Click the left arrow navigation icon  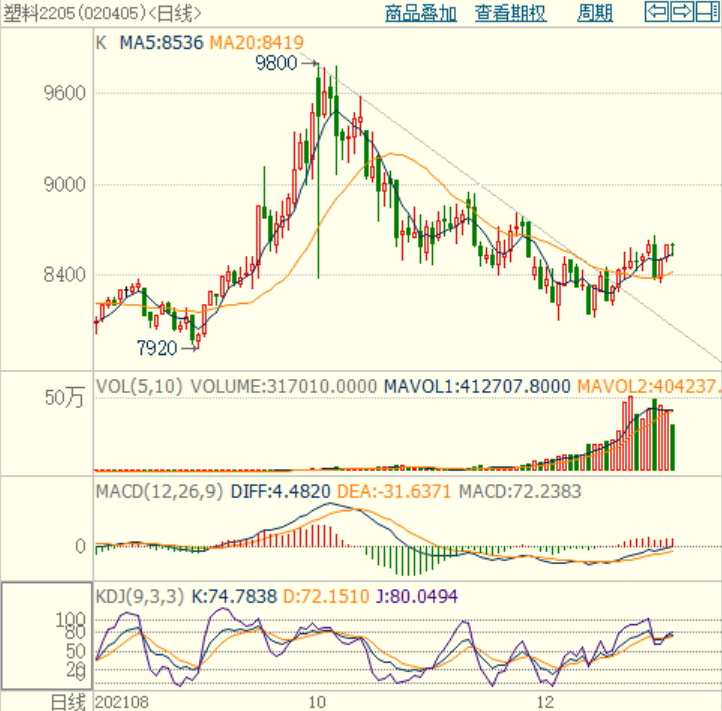point(657,12)
